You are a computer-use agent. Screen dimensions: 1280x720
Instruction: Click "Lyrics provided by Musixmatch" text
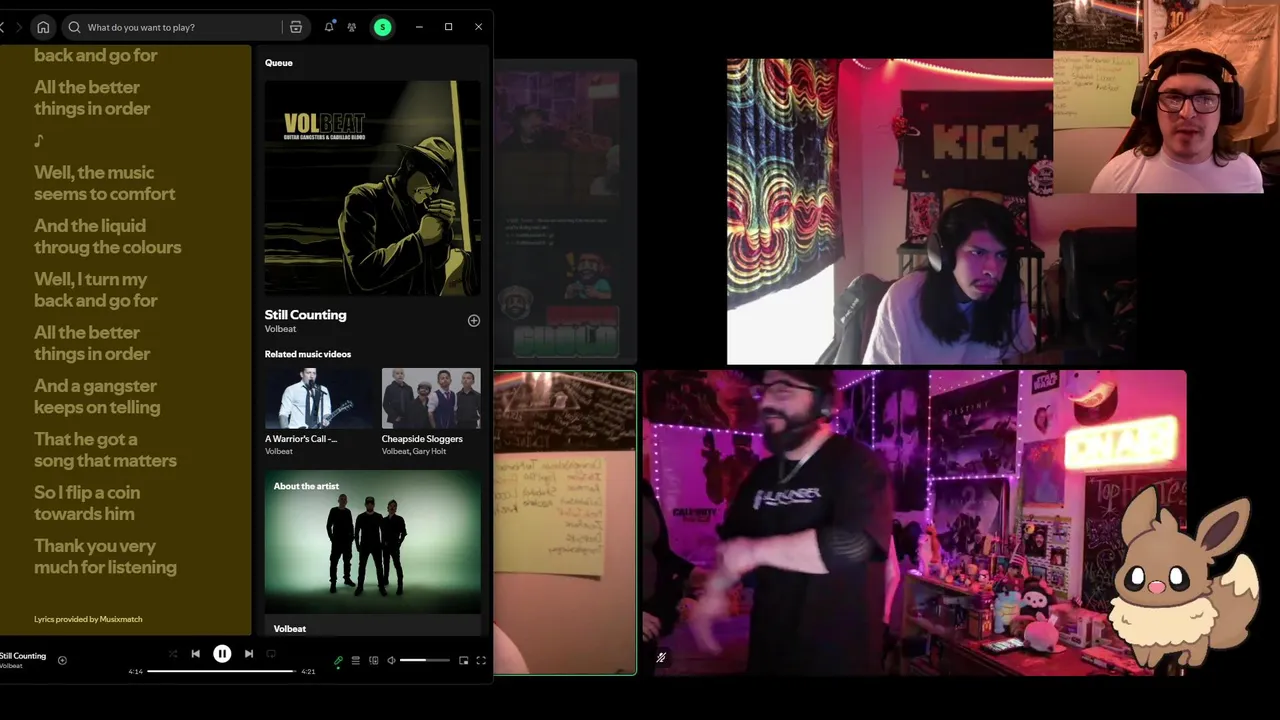(x=88, y=619)
